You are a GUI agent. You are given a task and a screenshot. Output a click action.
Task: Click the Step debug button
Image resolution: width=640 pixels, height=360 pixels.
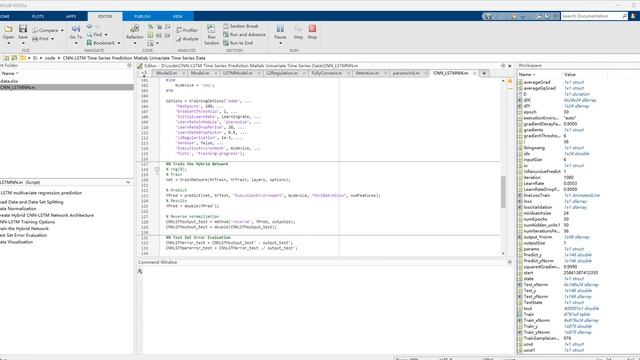pos(298,32)
